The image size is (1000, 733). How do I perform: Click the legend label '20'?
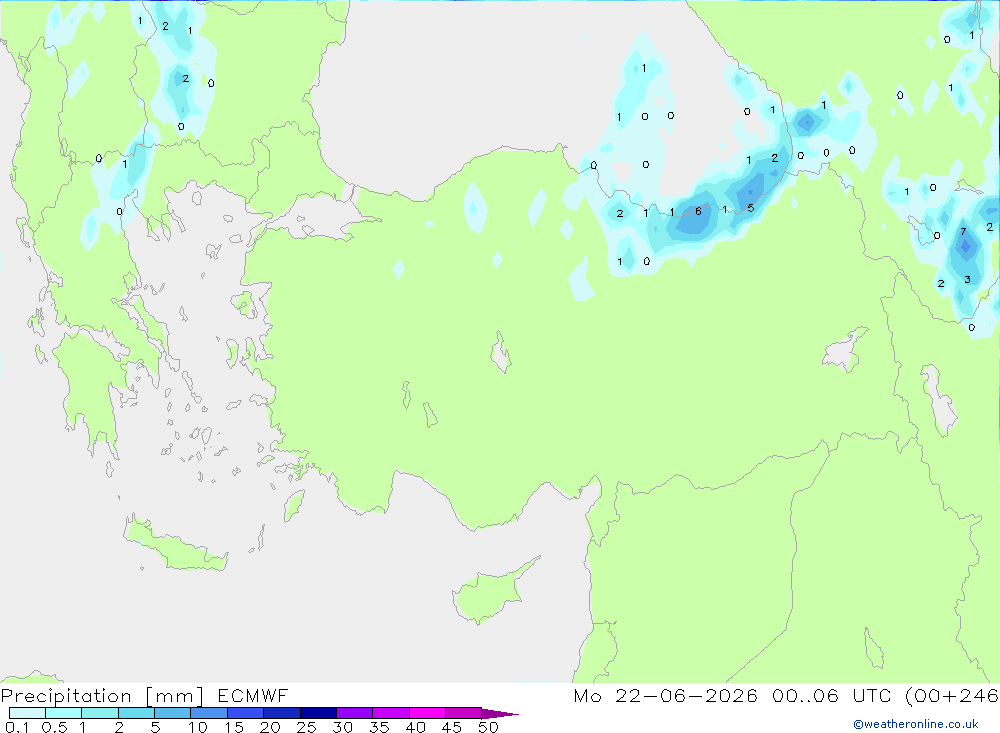(270, 727)
